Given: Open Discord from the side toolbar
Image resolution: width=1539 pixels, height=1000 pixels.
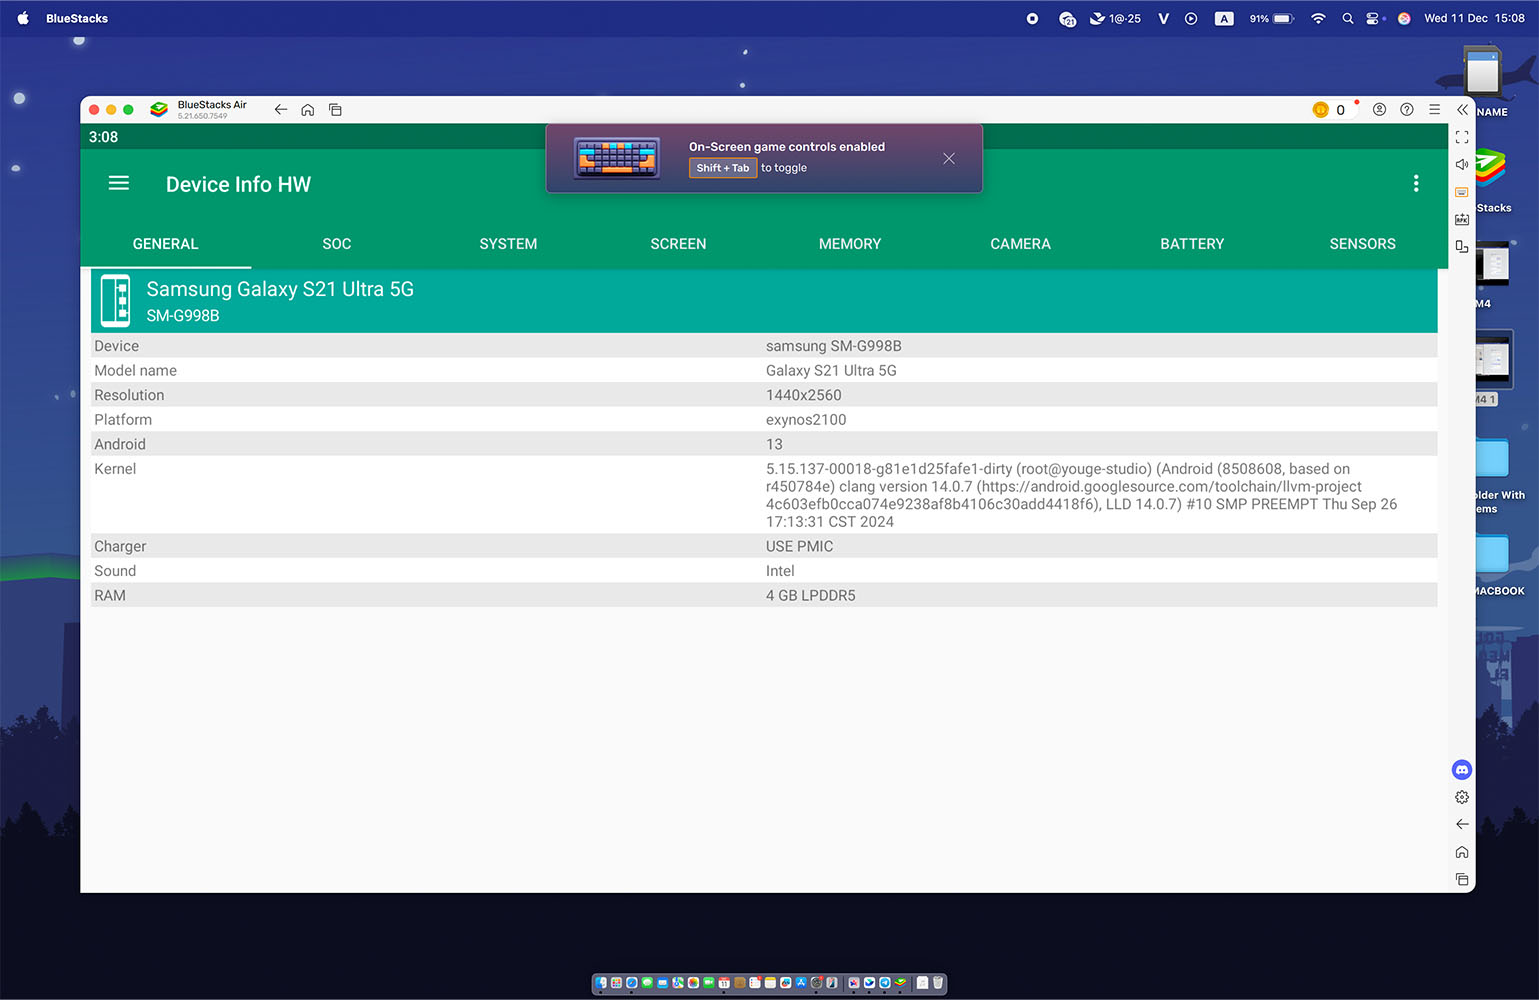Looking at the screenshot, I should pyautogui.click(x=1462, y=770).
